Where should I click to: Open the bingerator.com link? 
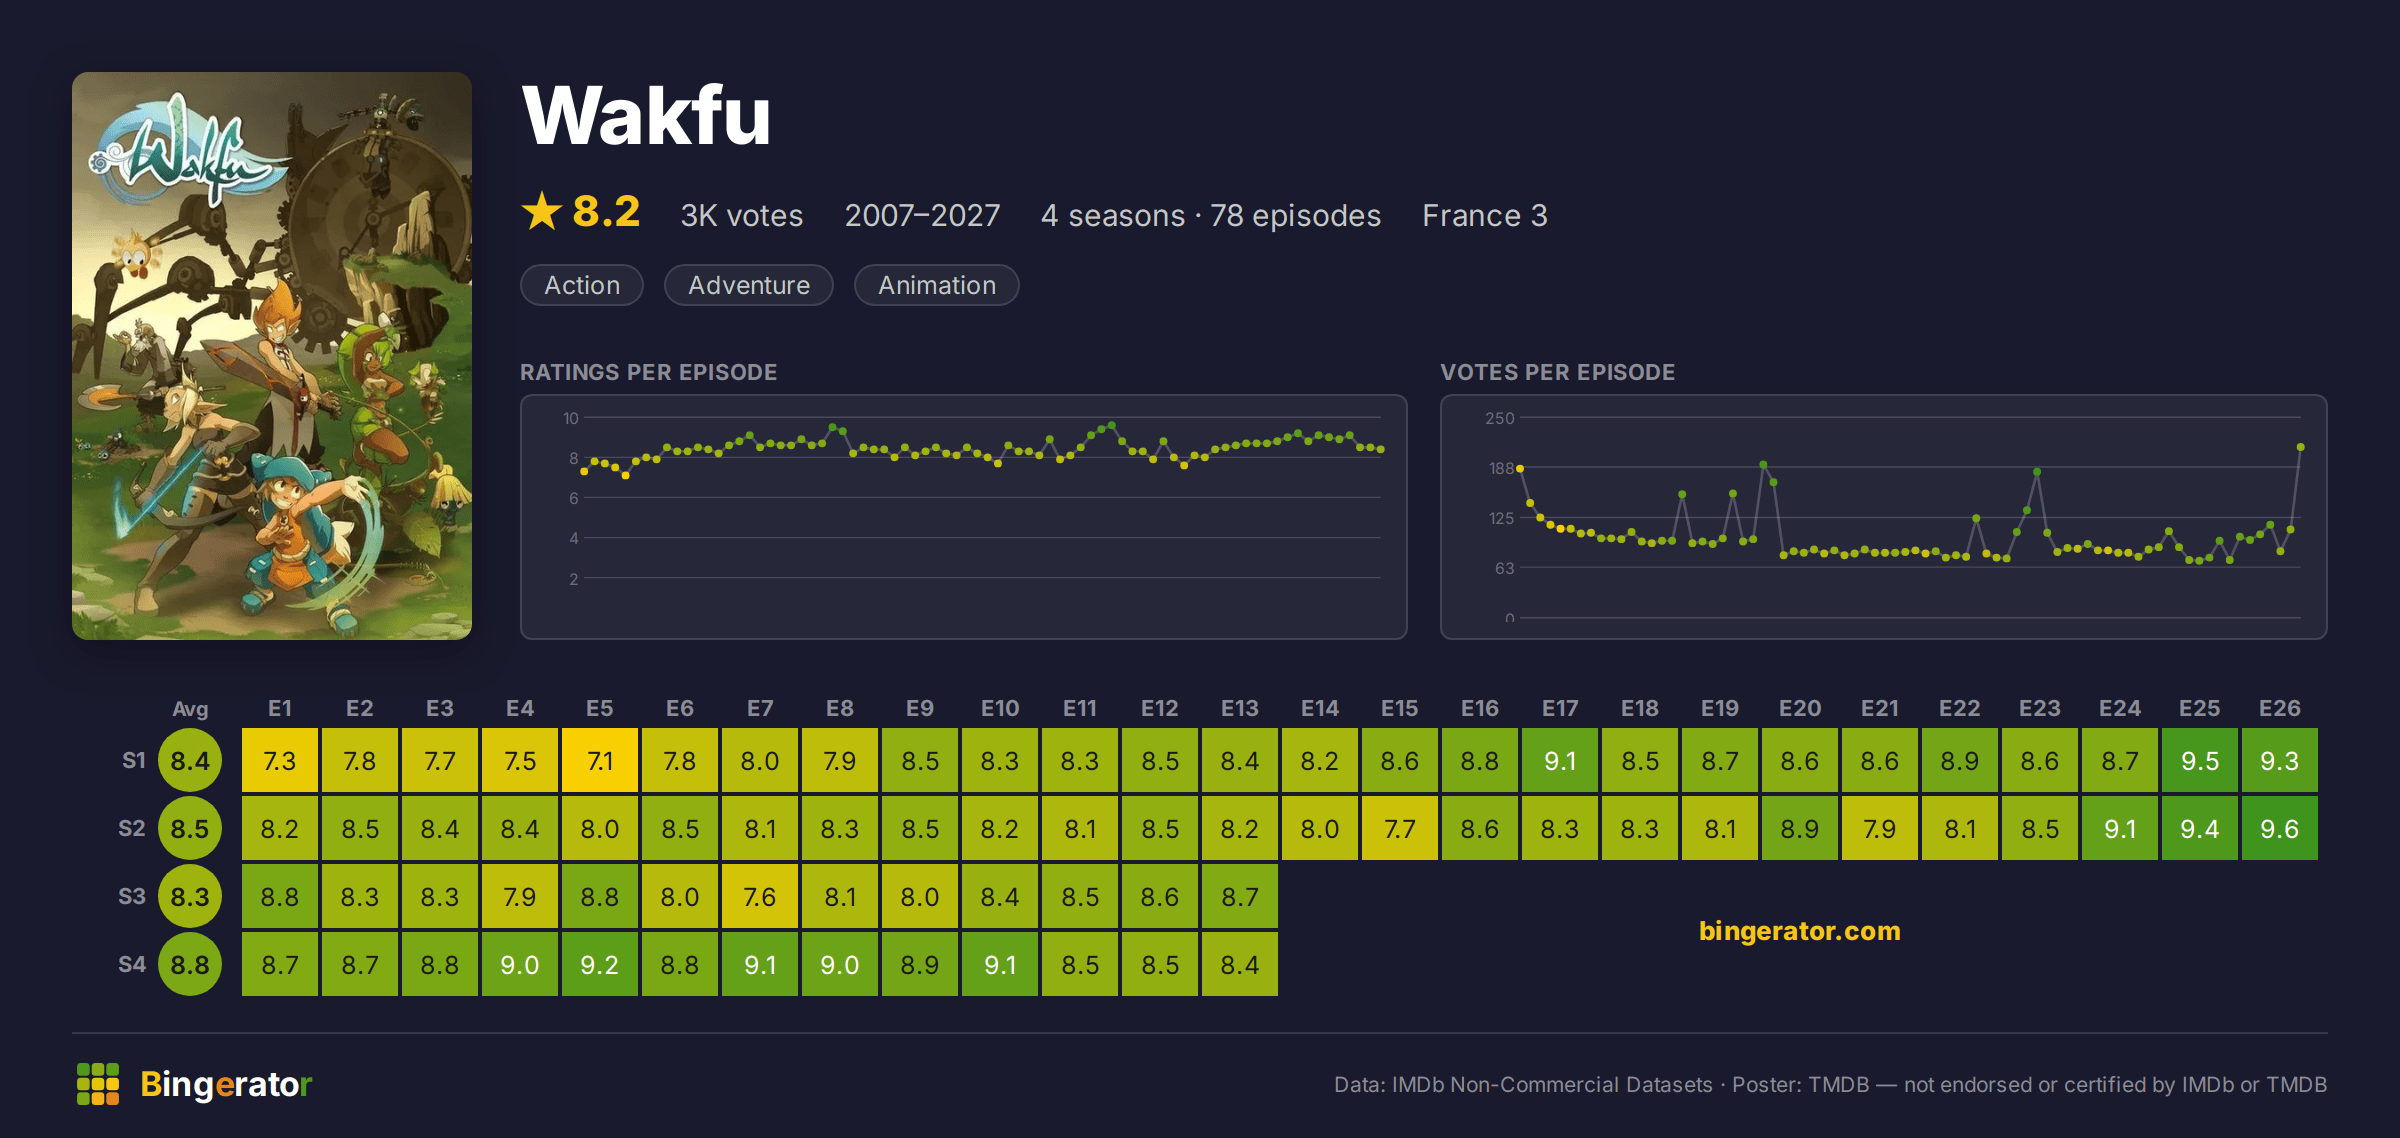coord(1799,931)
